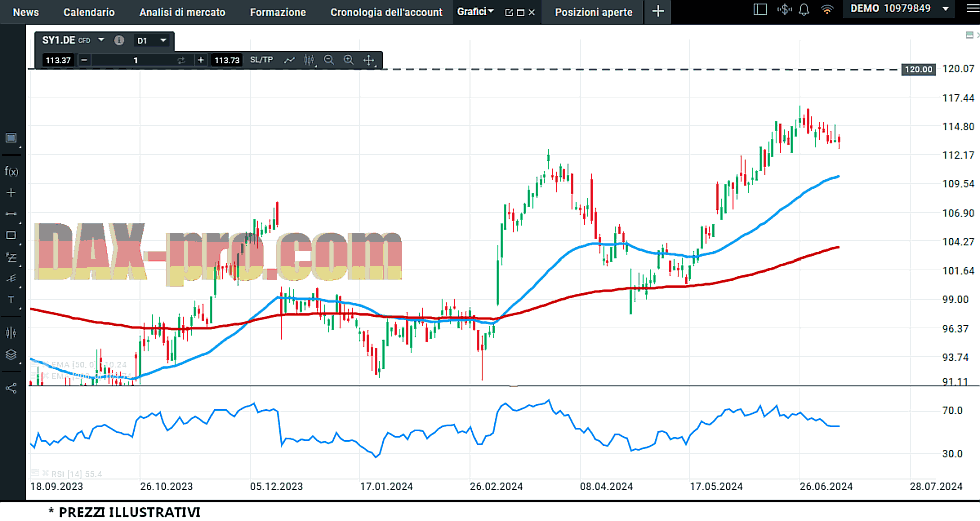This screenshot has width=980, height=521.
Task: Expand the DEMO 10979849 account dropdown
Action: coord(946,9)
